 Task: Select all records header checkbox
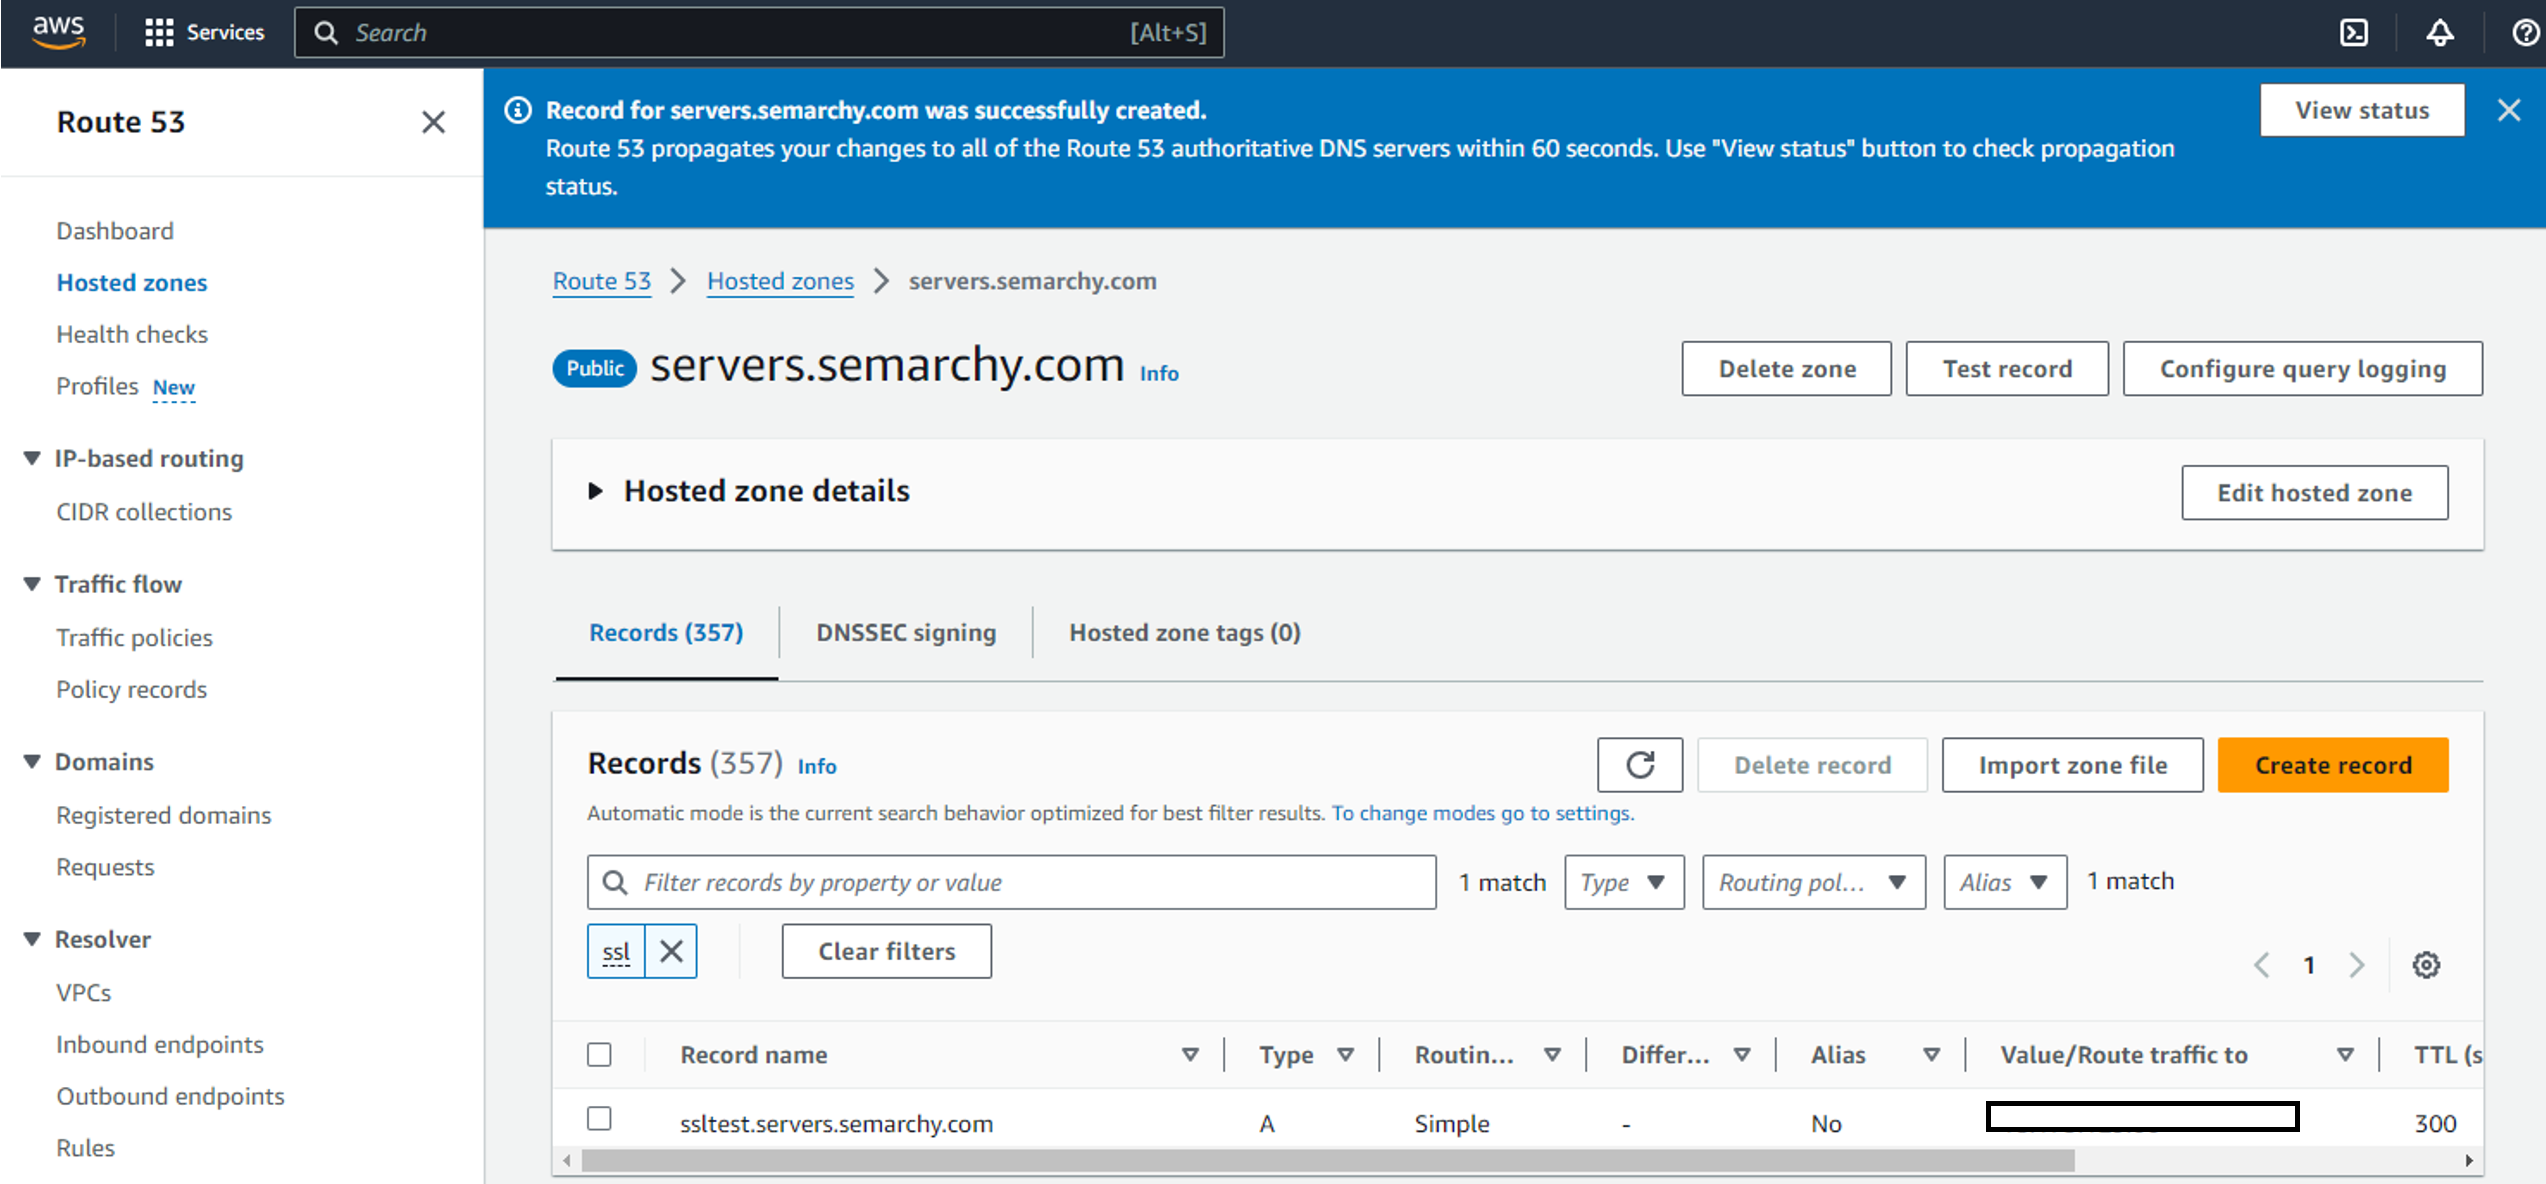pos(599,1055)
